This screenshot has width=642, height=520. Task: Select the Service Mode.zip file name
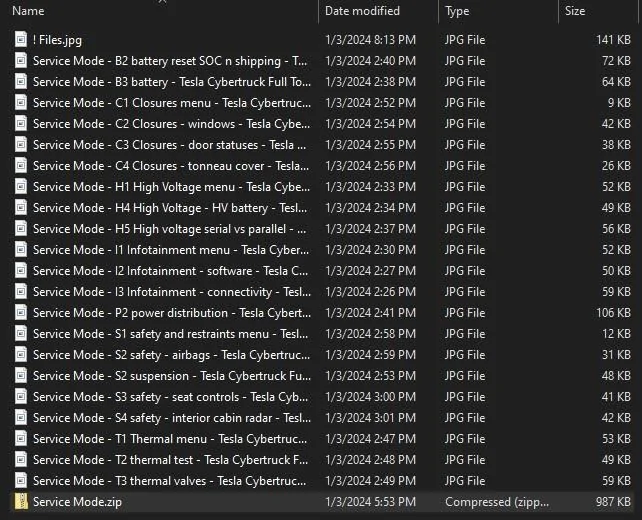(x=77, y=502)
